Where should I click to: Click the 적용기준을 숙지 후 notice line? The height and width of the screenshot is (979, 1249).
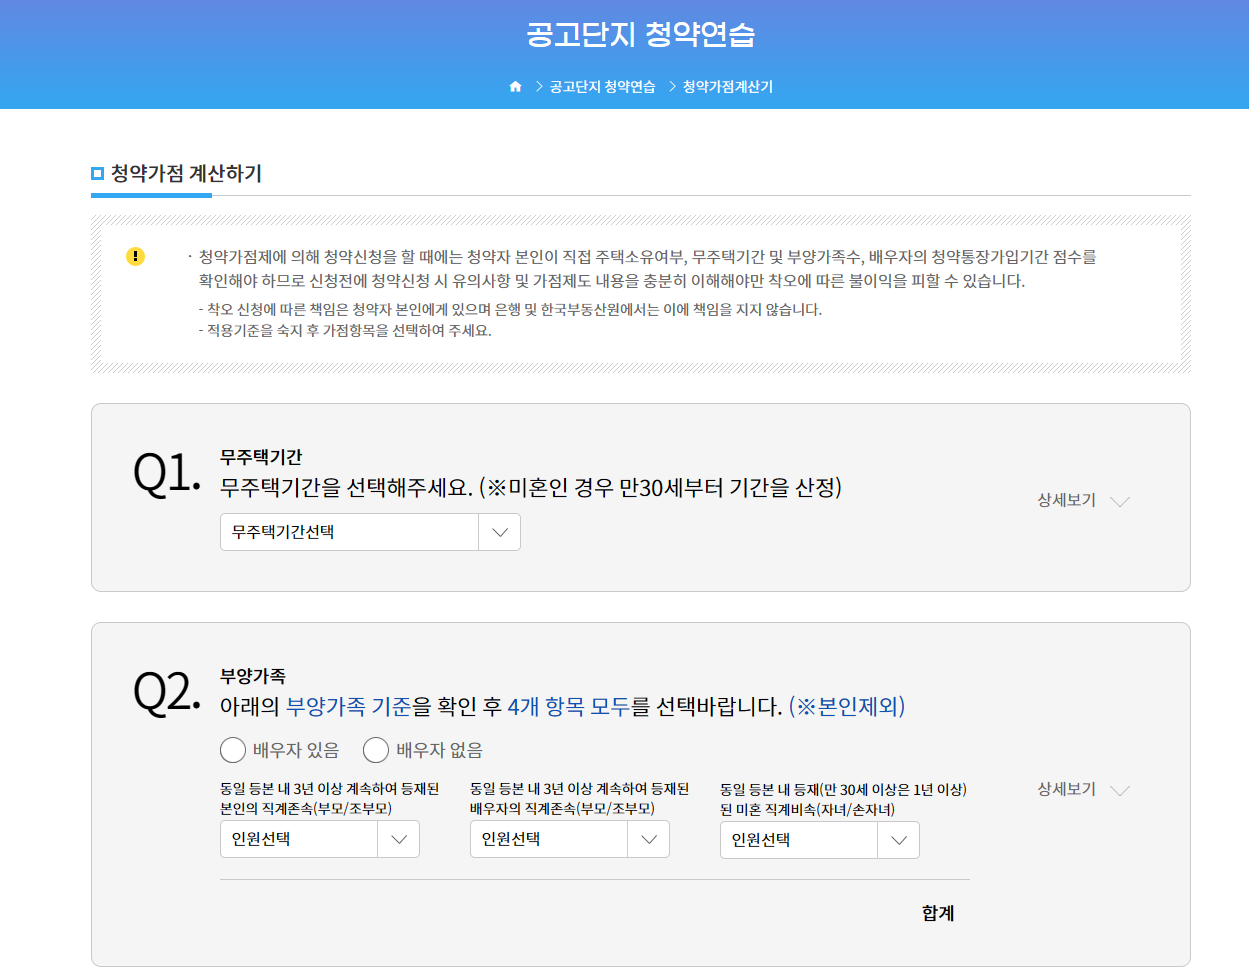click(345, 331)
